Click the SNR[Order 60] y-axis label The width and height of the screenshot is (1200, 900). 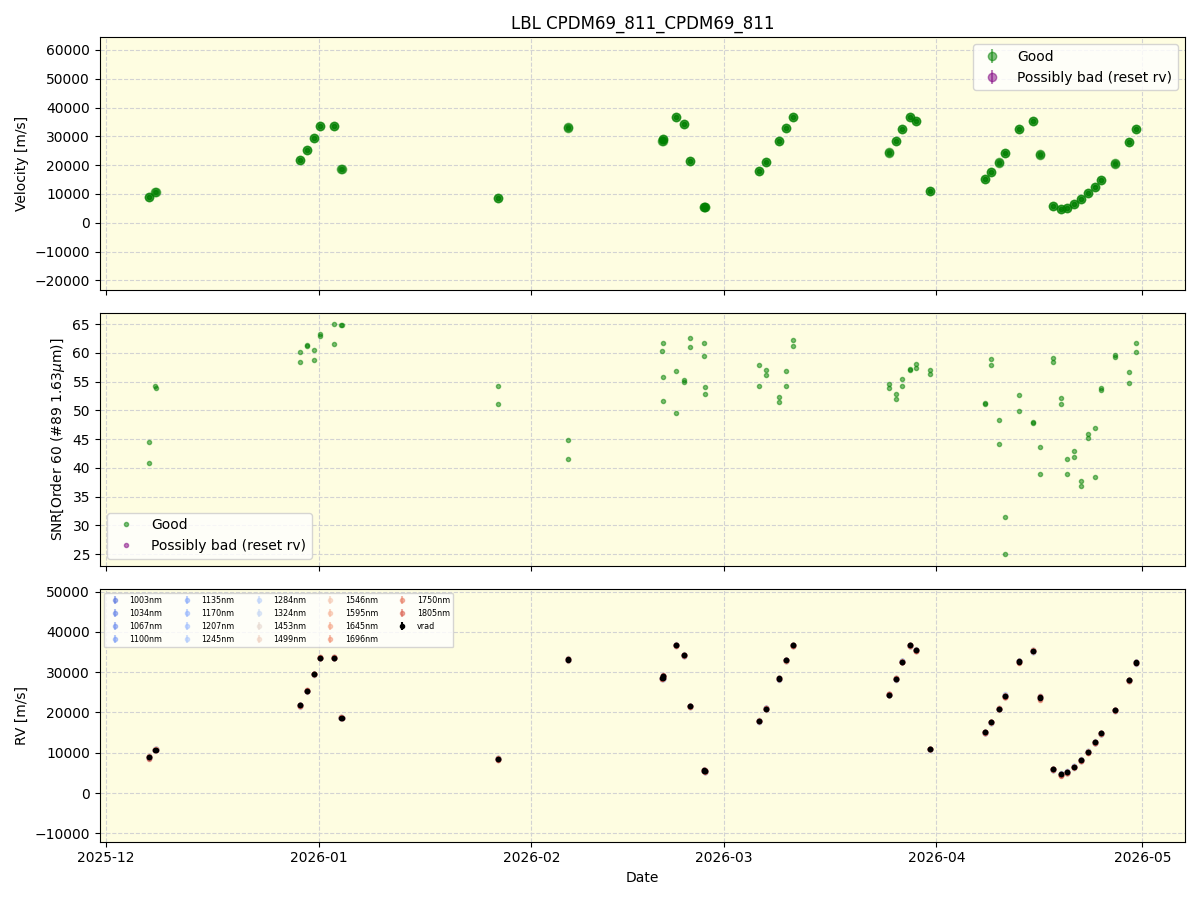point(57,440)
